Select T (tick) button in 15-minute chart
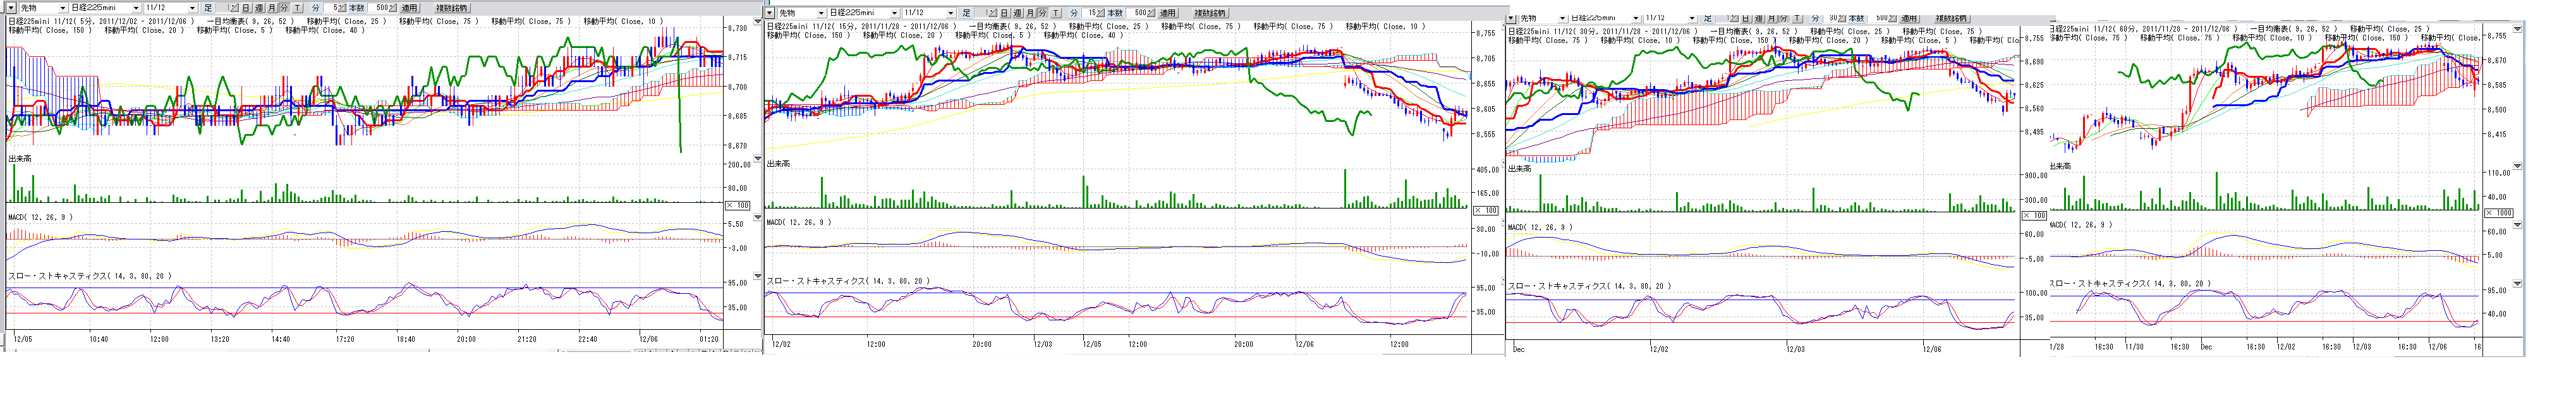 (x=1056, y=13)
